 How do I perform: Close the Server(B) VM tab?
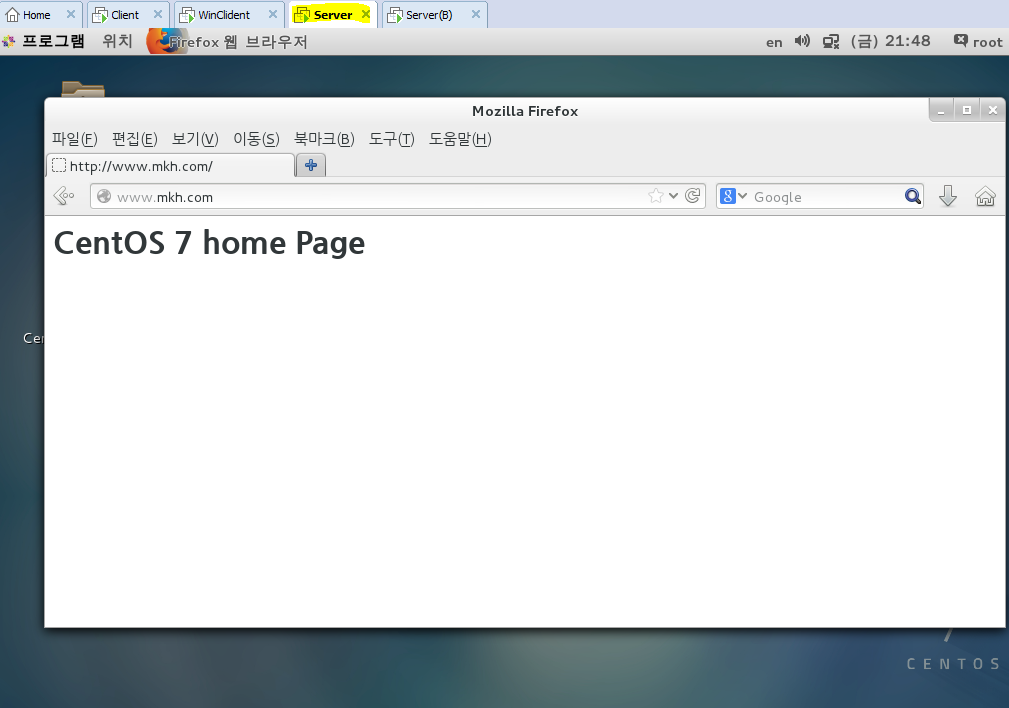[x=476, y=14]
